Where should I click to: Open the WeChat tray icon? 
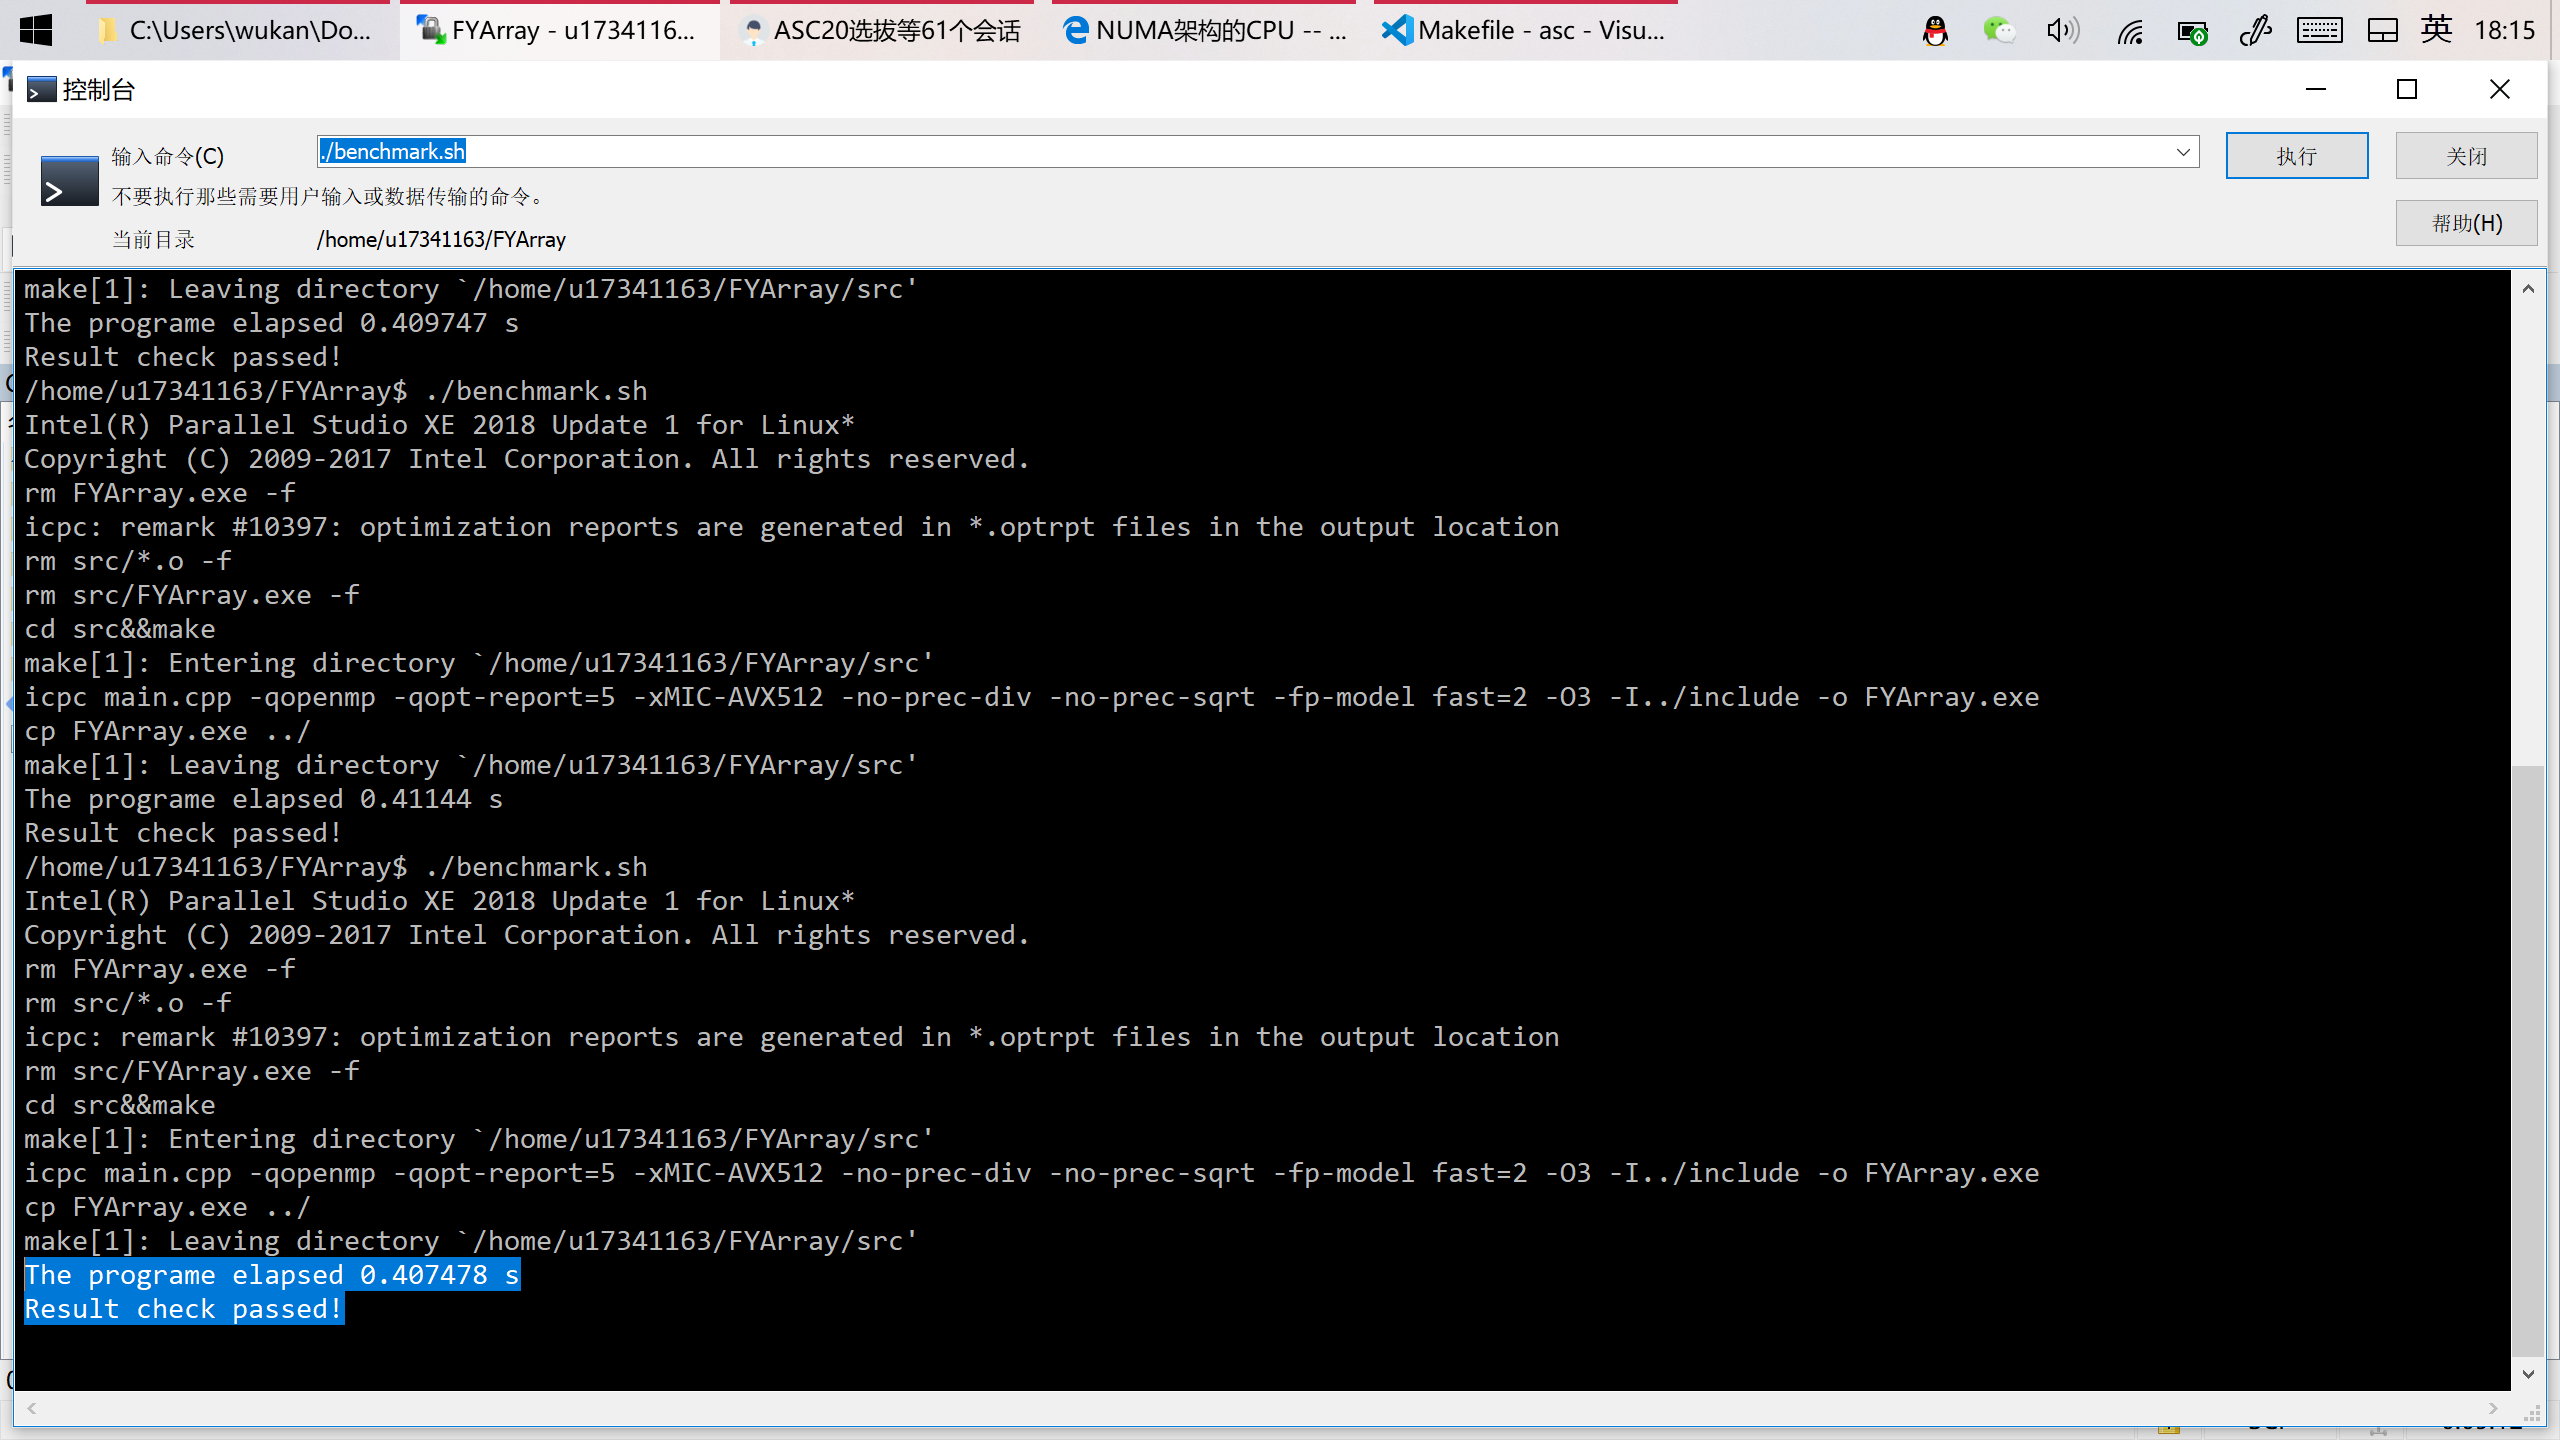tap(1998, 31)
